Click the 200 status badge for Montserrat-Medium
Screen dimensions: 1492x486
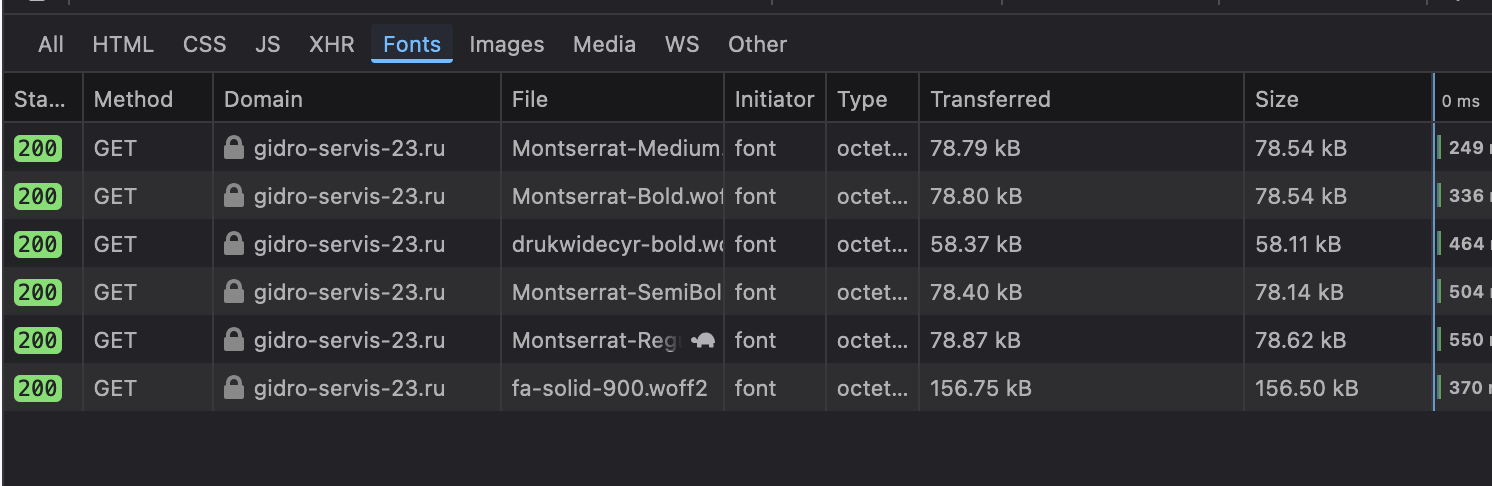(38, 148)
